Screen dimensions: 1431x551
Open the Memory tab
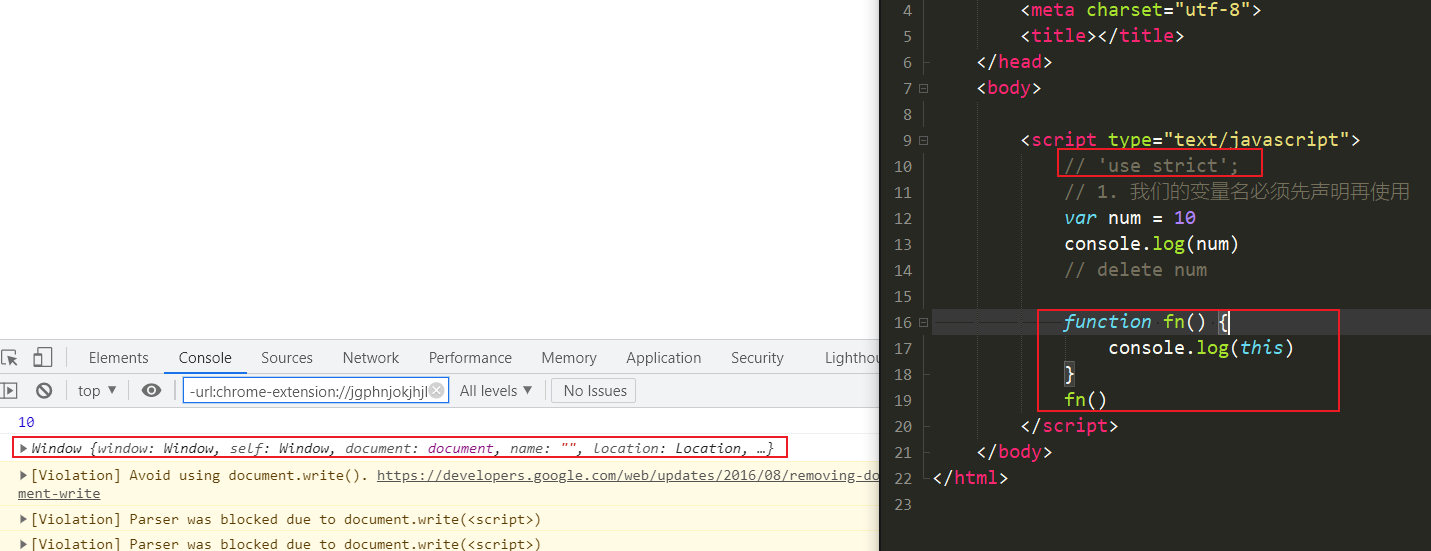[x=569, y=357]
